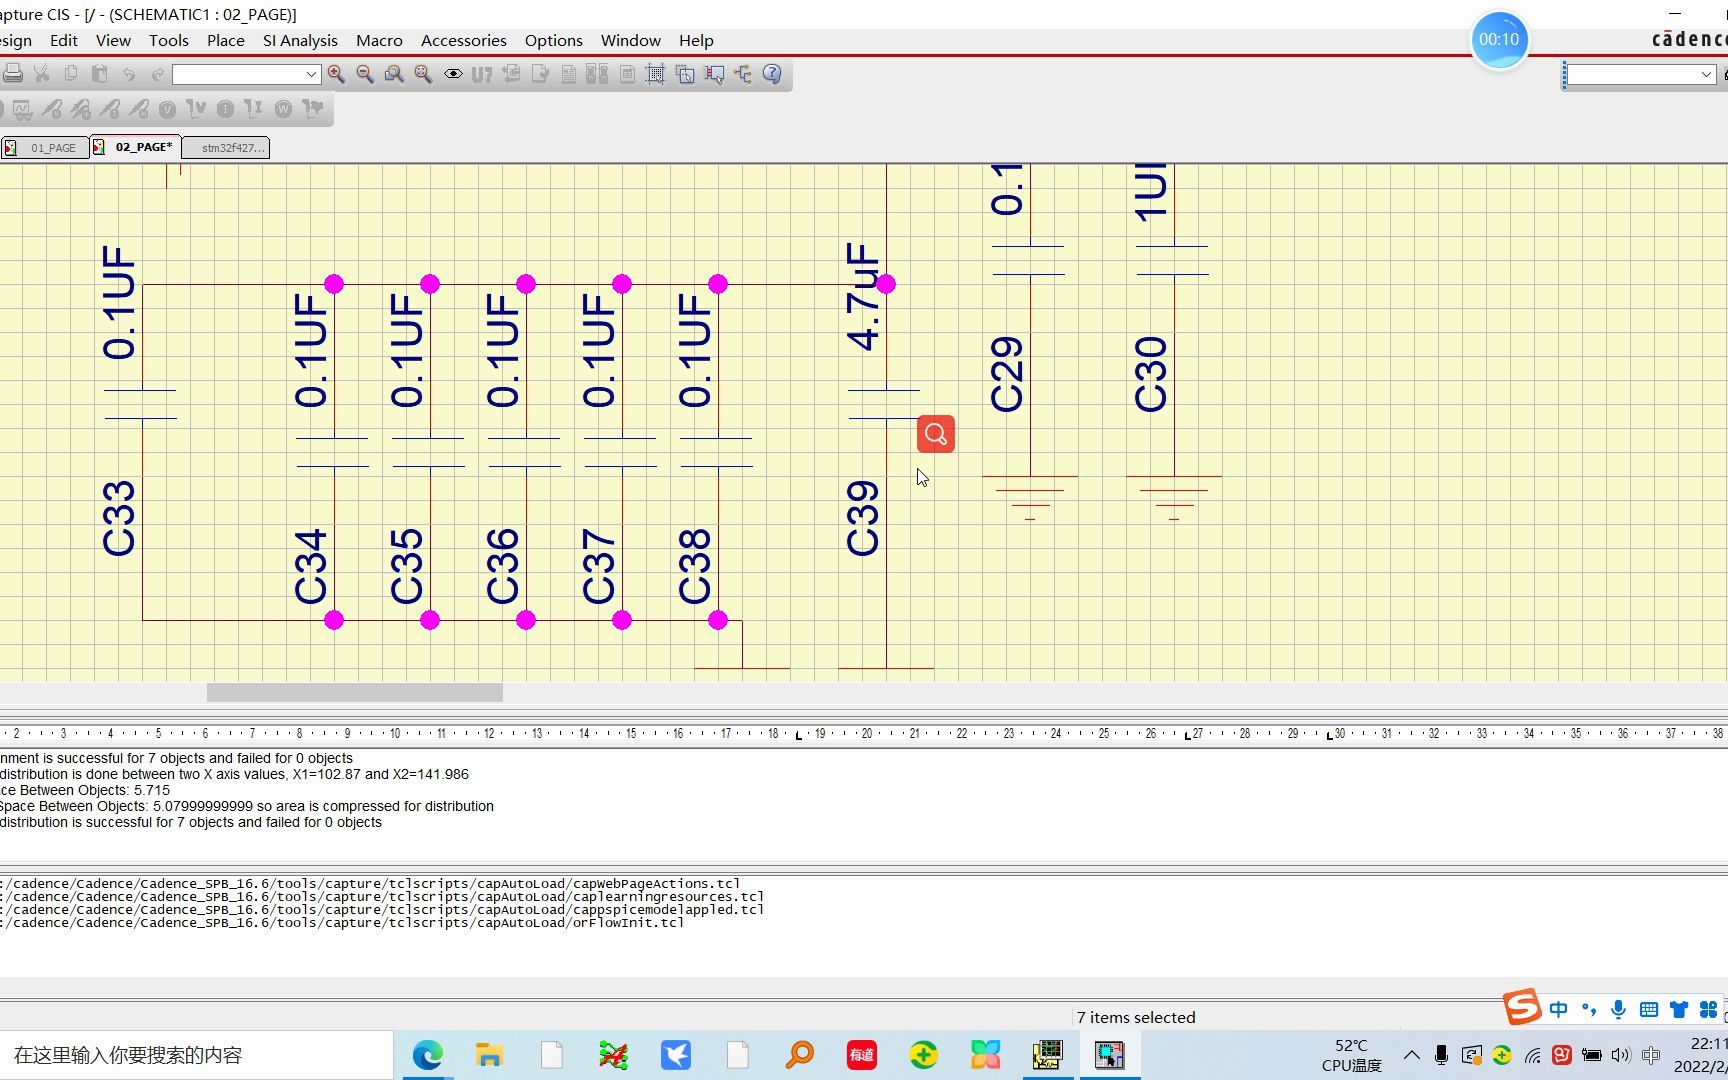
Task: Click the ground symbol under C29
Action: [x=1030, y=498]
